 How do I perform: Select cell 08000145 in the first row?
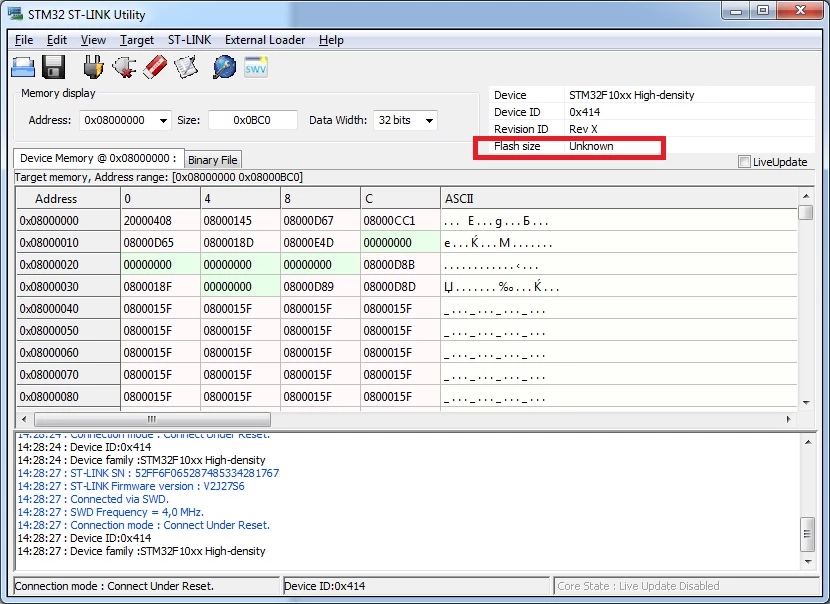[240, 221]
